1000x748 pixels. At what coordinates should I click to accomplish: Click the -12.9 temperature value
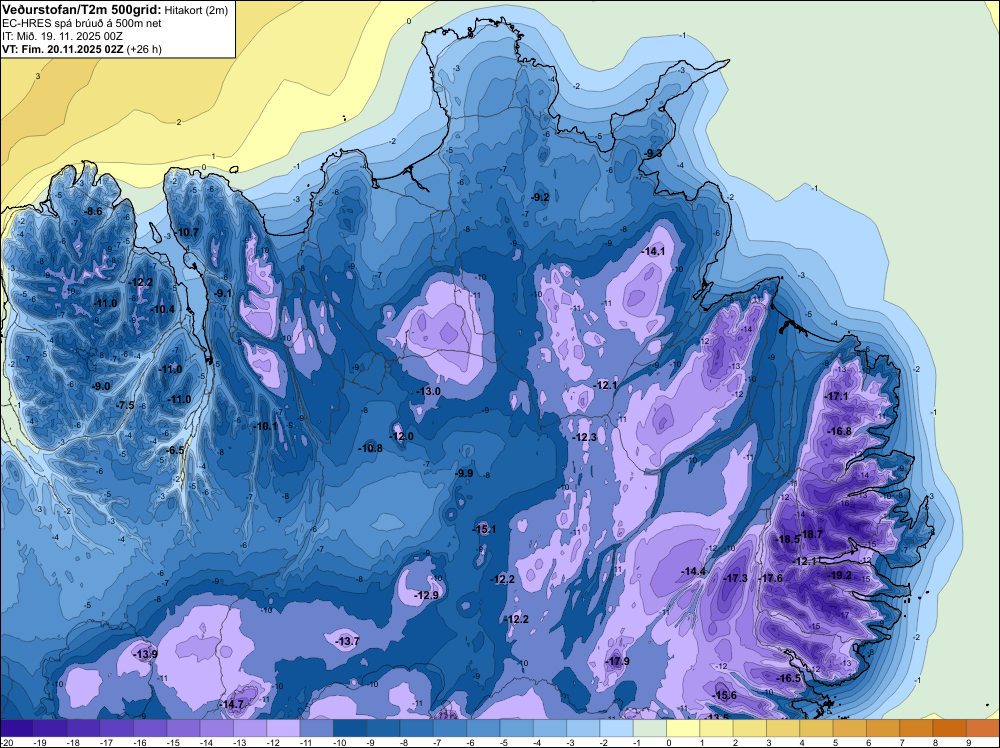pyautogui.click(x=427, y=596)
